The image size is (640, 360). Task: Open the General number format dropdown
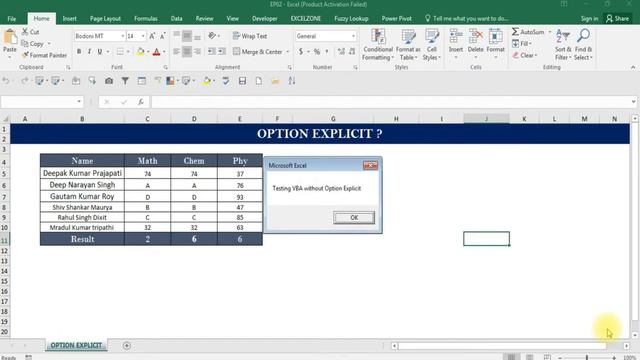tap(353, 36)
